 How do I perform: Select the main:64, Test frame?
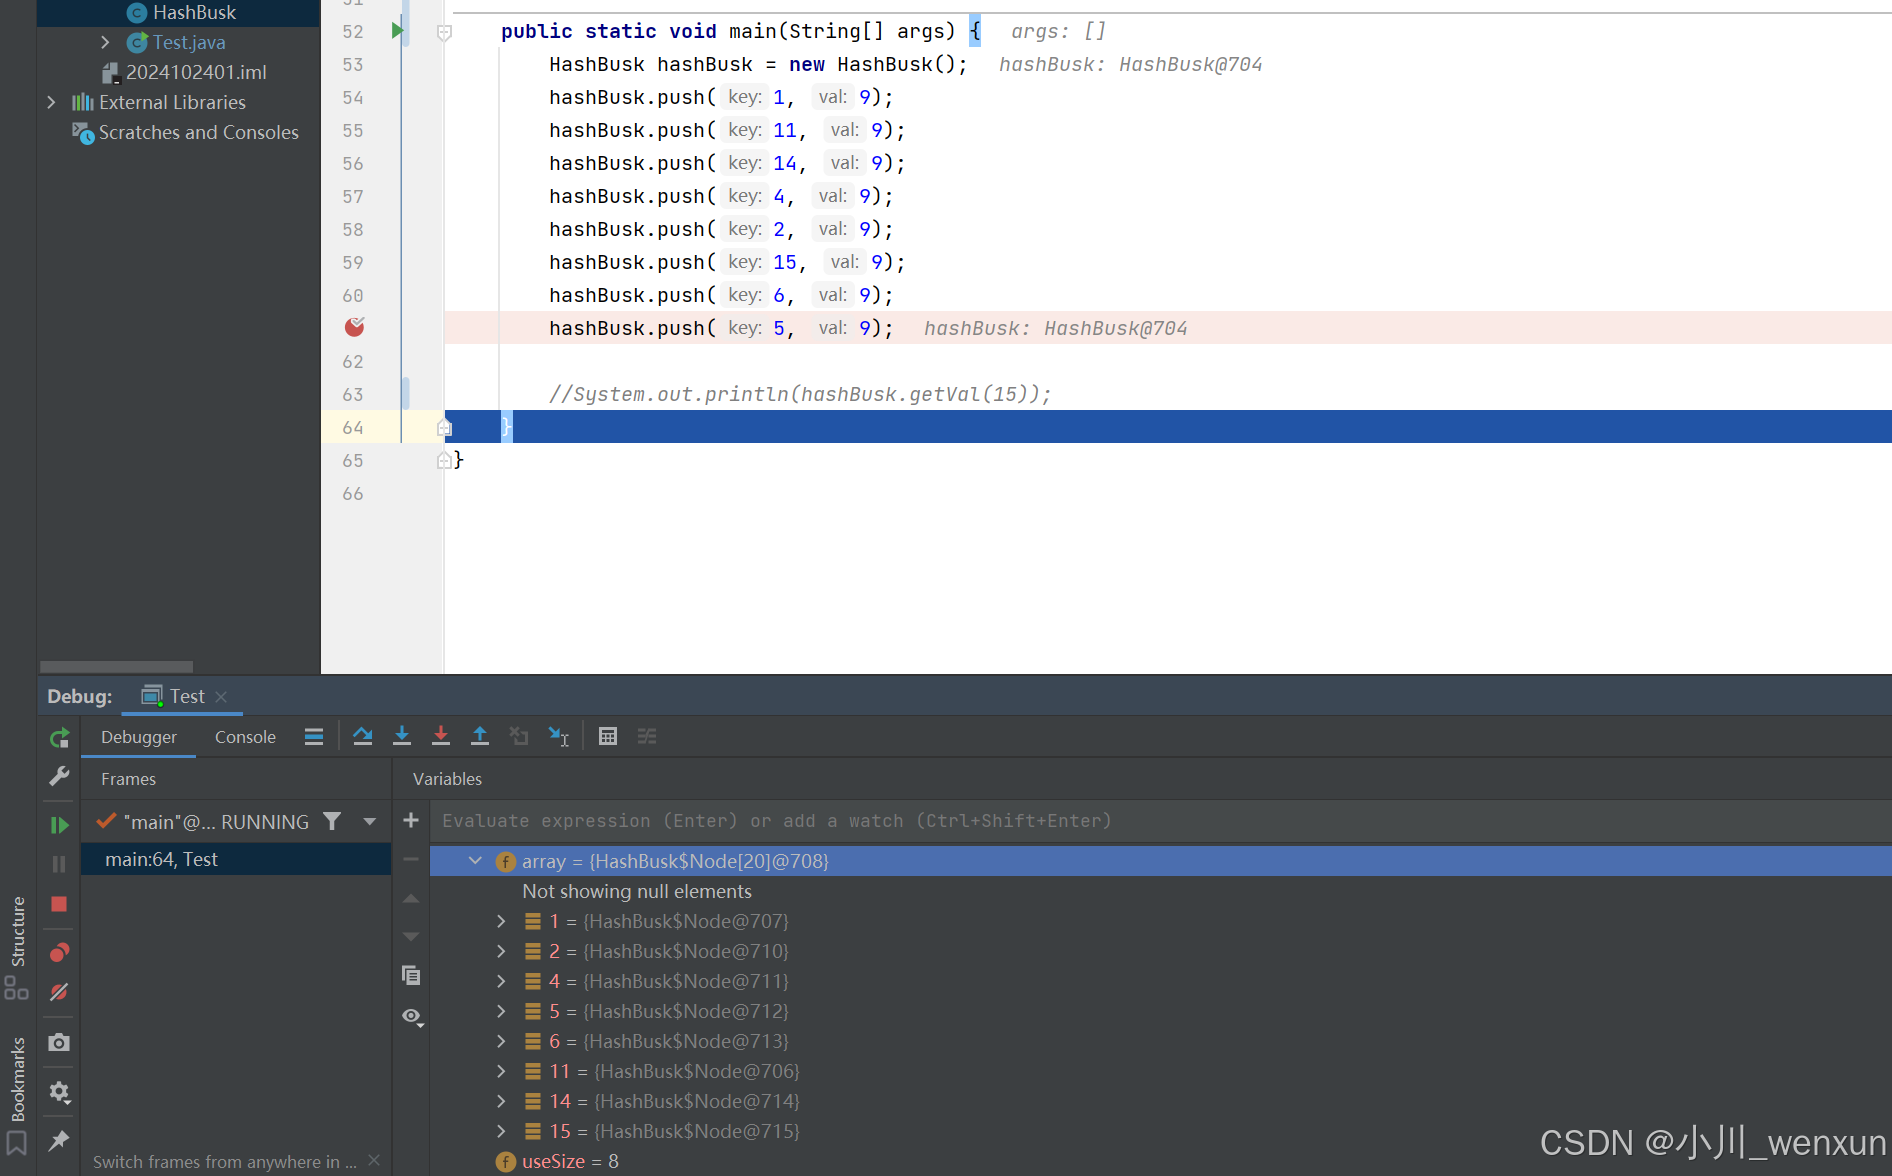(x=235, y=859)
